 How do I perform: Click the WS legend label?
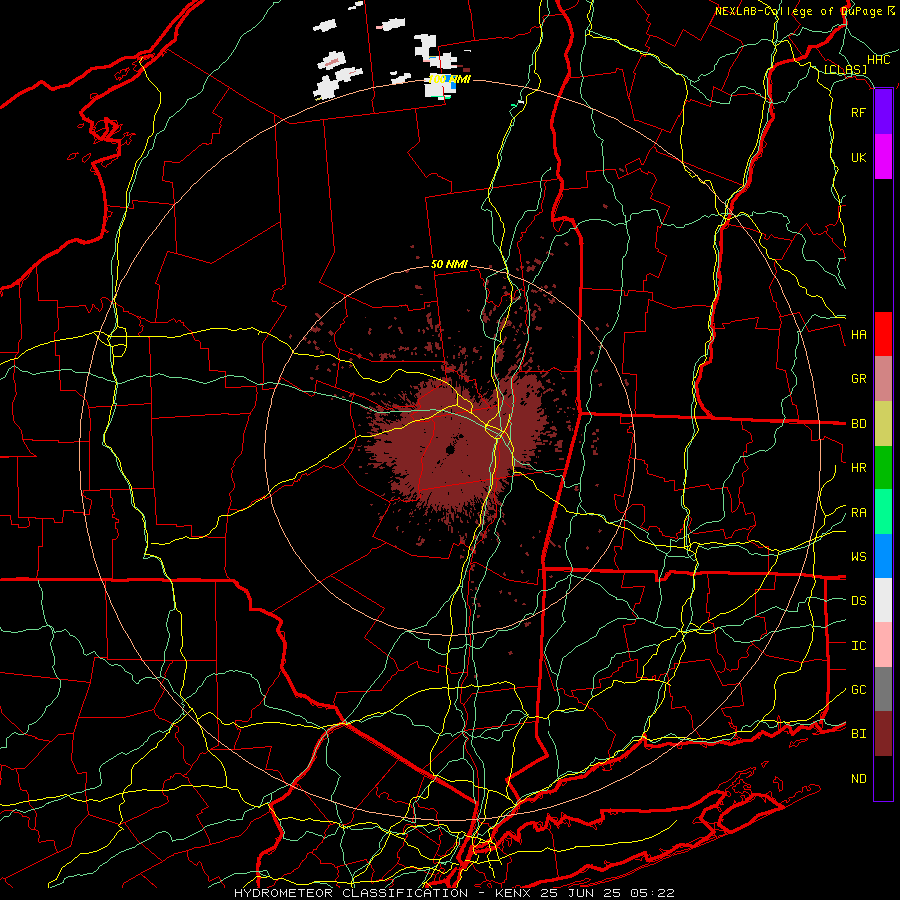(x=858, y=556)
